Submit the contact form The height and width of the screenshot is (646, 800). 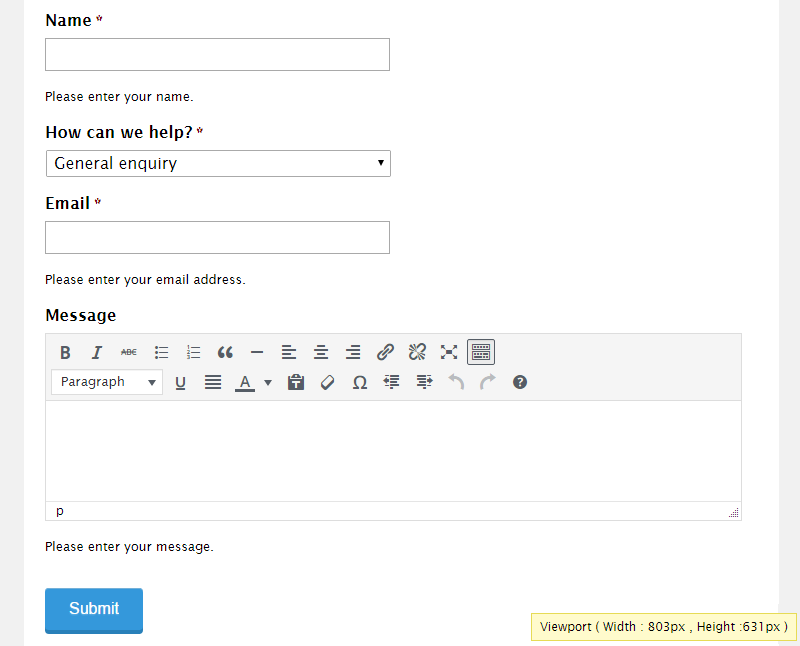(x=94, y=611)
